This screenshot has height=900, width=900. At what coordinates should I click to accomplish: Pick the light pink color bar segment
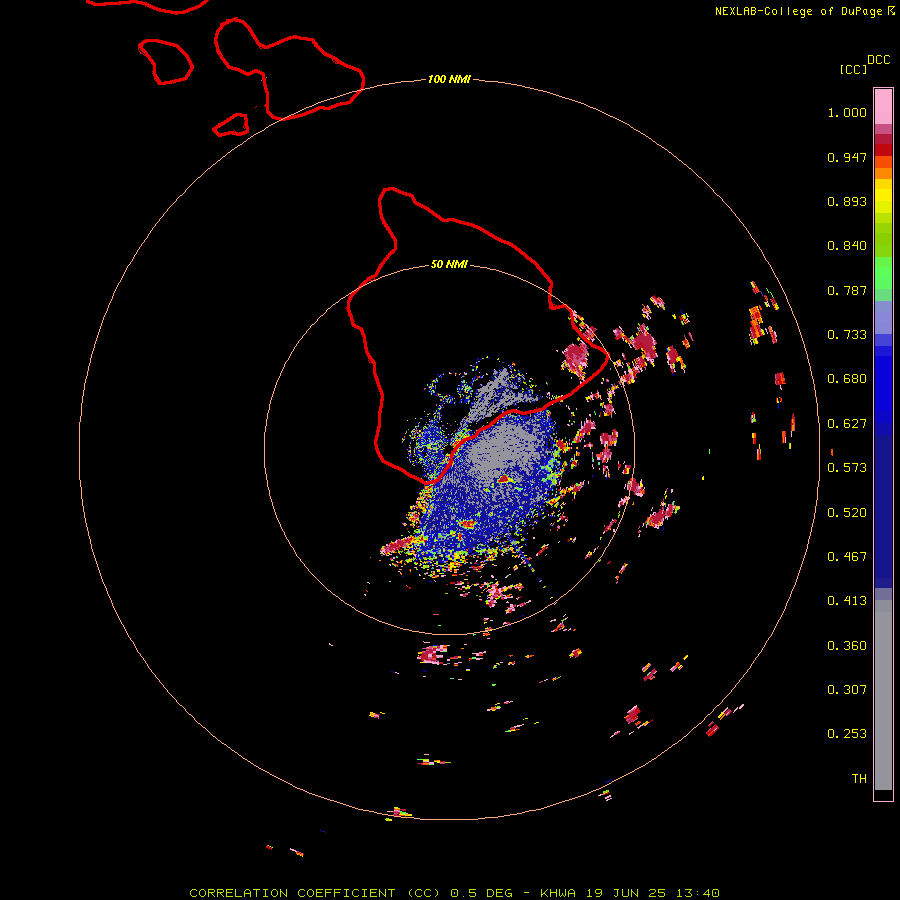[x=883, y=107]
